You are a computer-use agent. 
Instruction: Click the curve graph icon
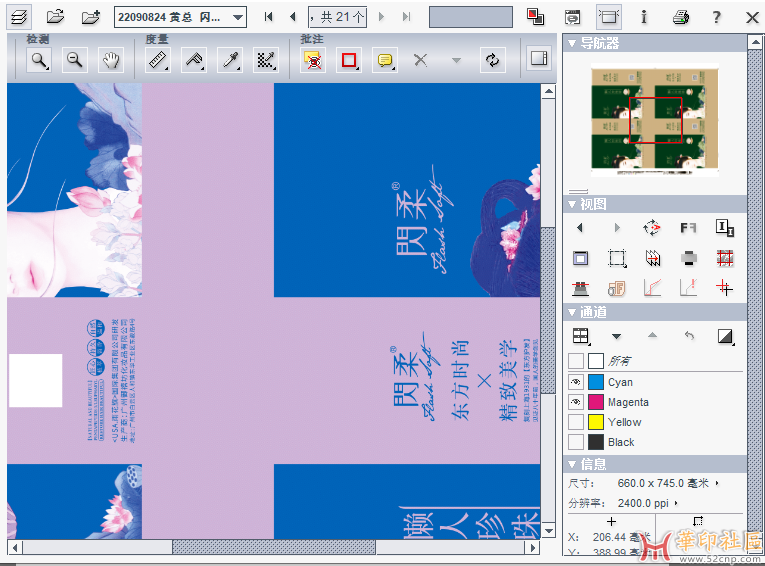tap(653, 288)
